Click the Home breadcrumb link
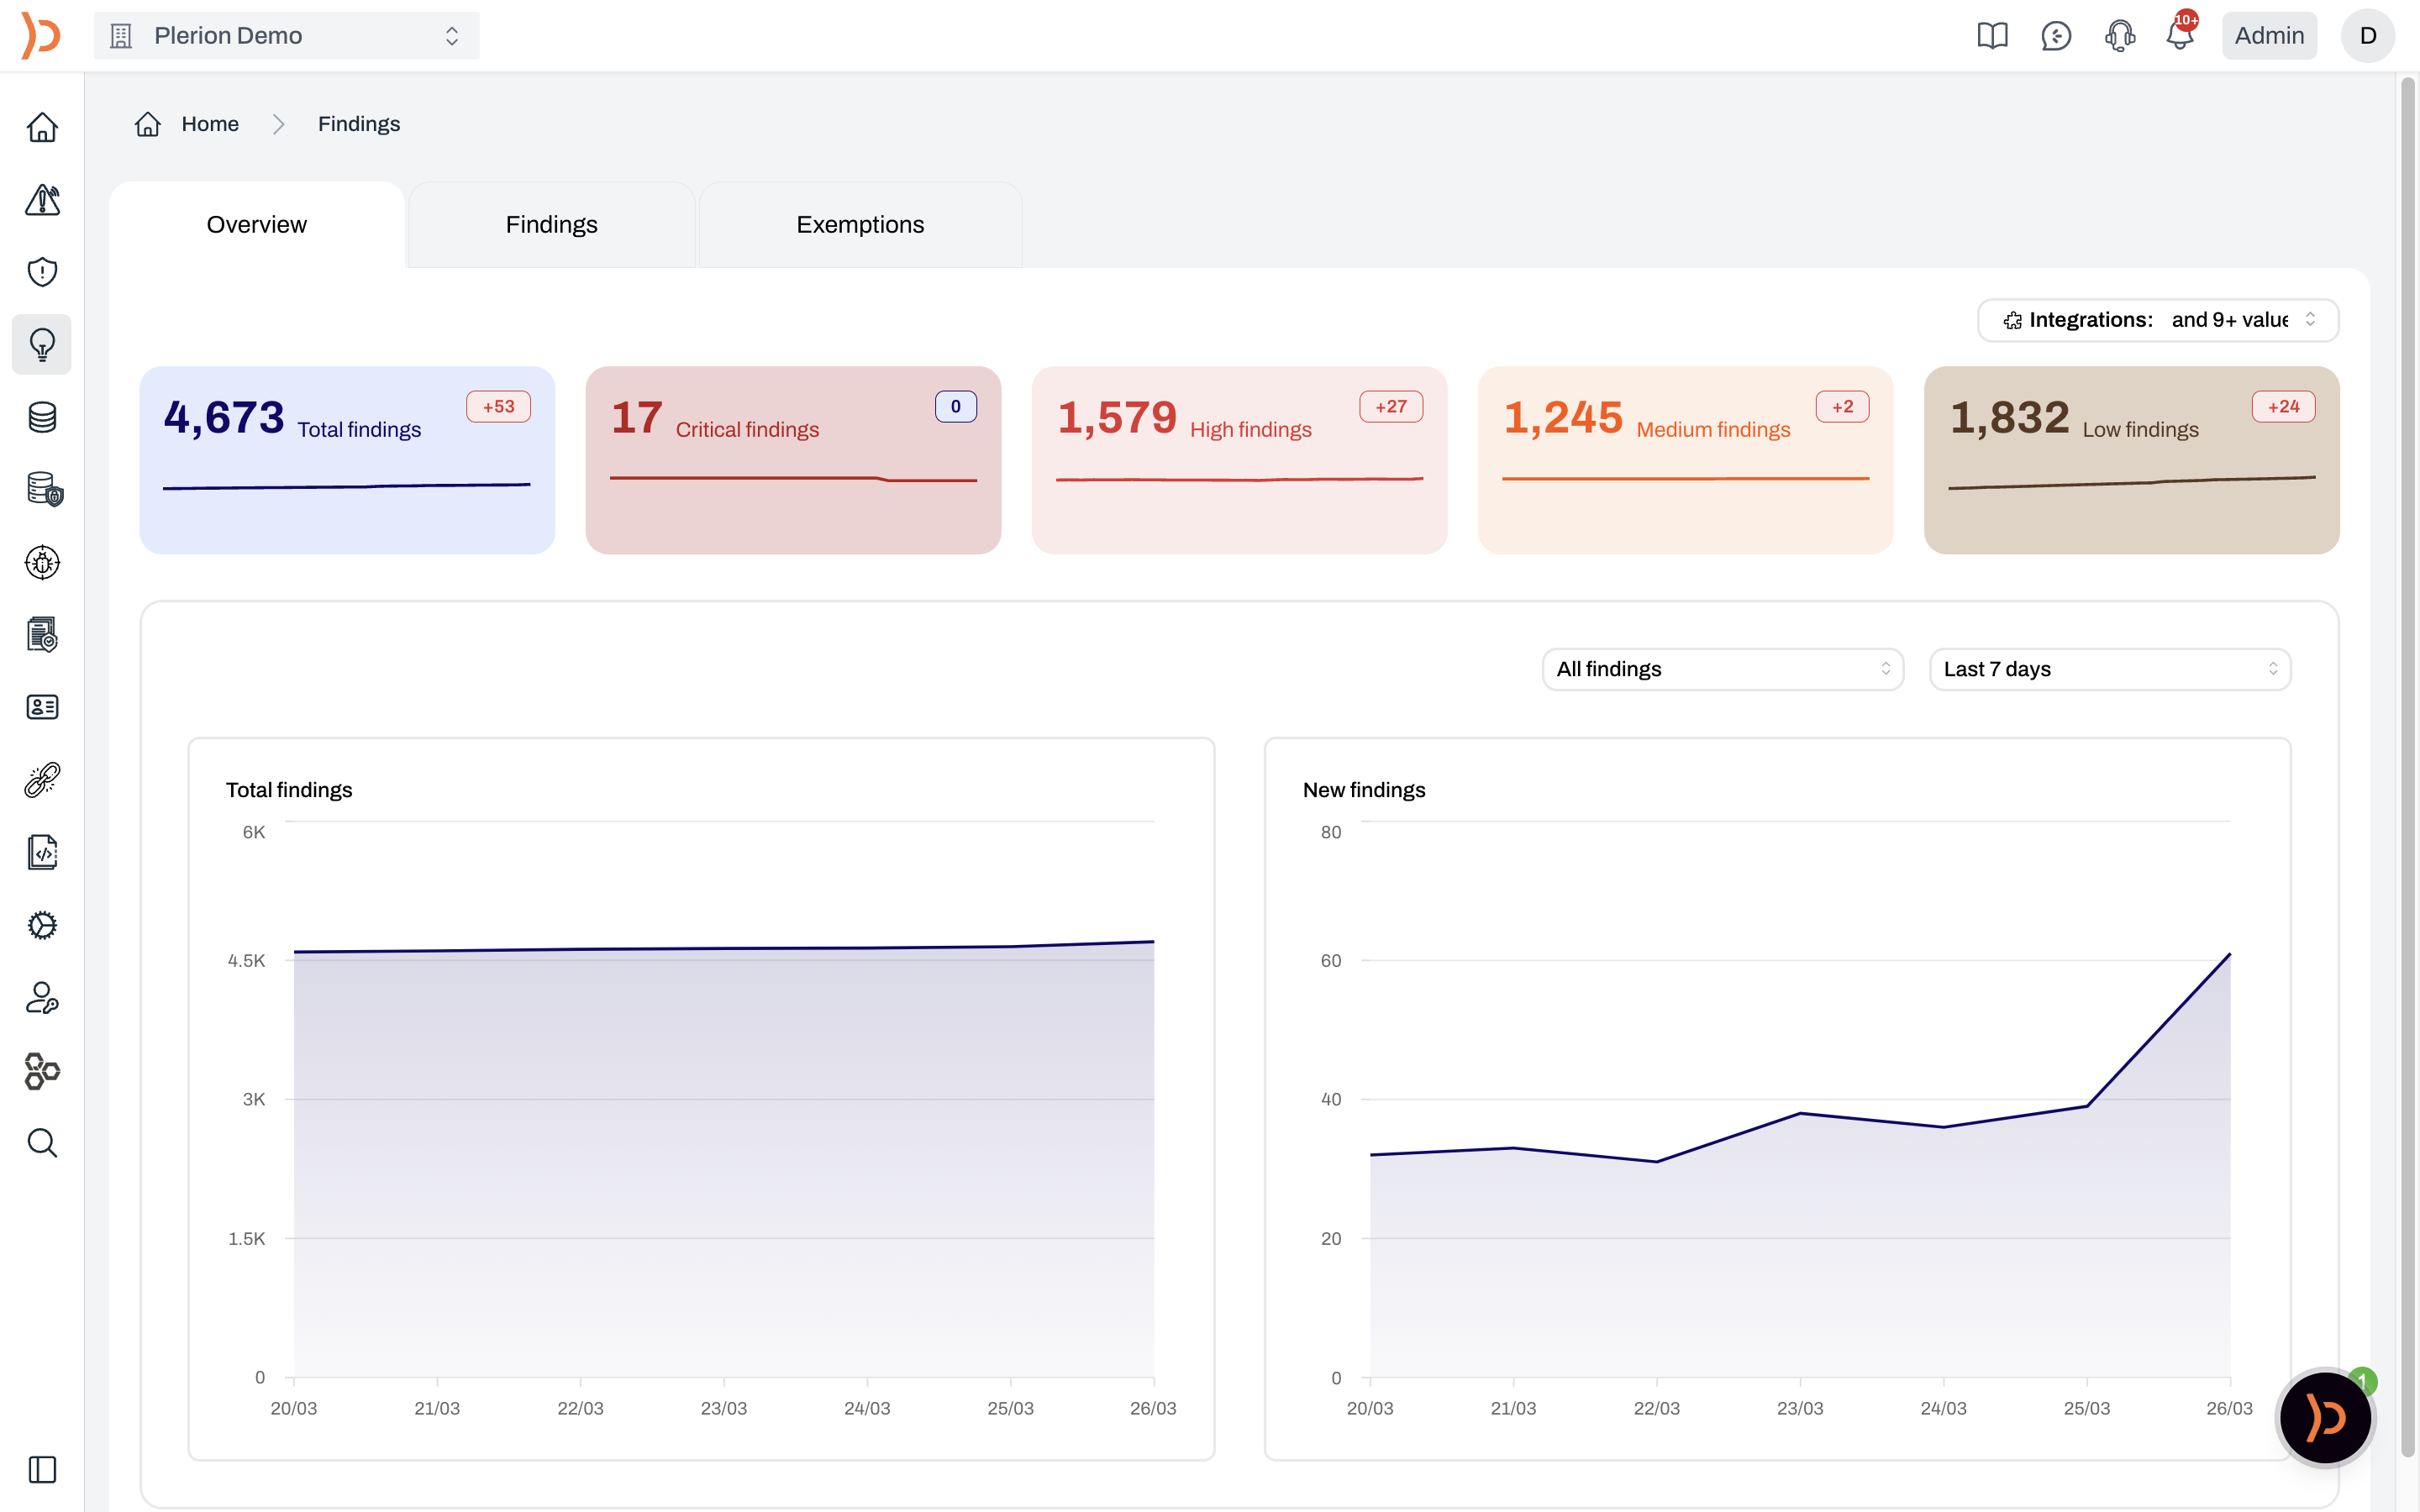 tap(209, 124)
